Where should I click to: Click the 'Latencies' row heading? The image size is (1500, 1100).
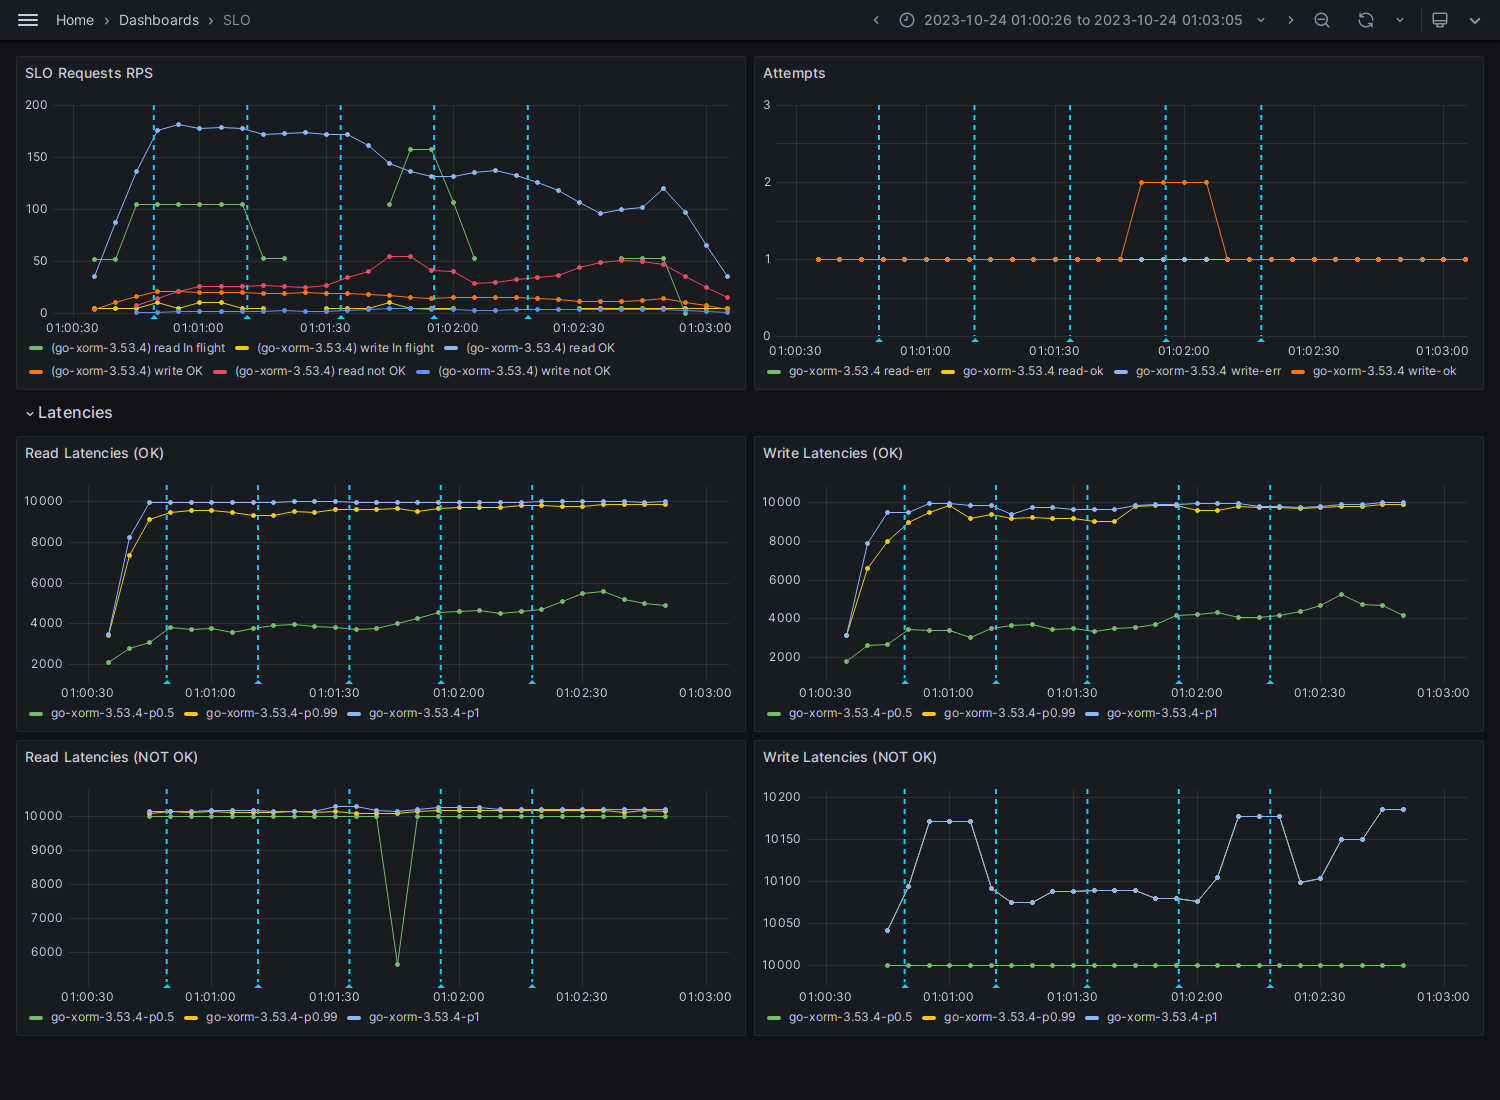pos(75,413)
